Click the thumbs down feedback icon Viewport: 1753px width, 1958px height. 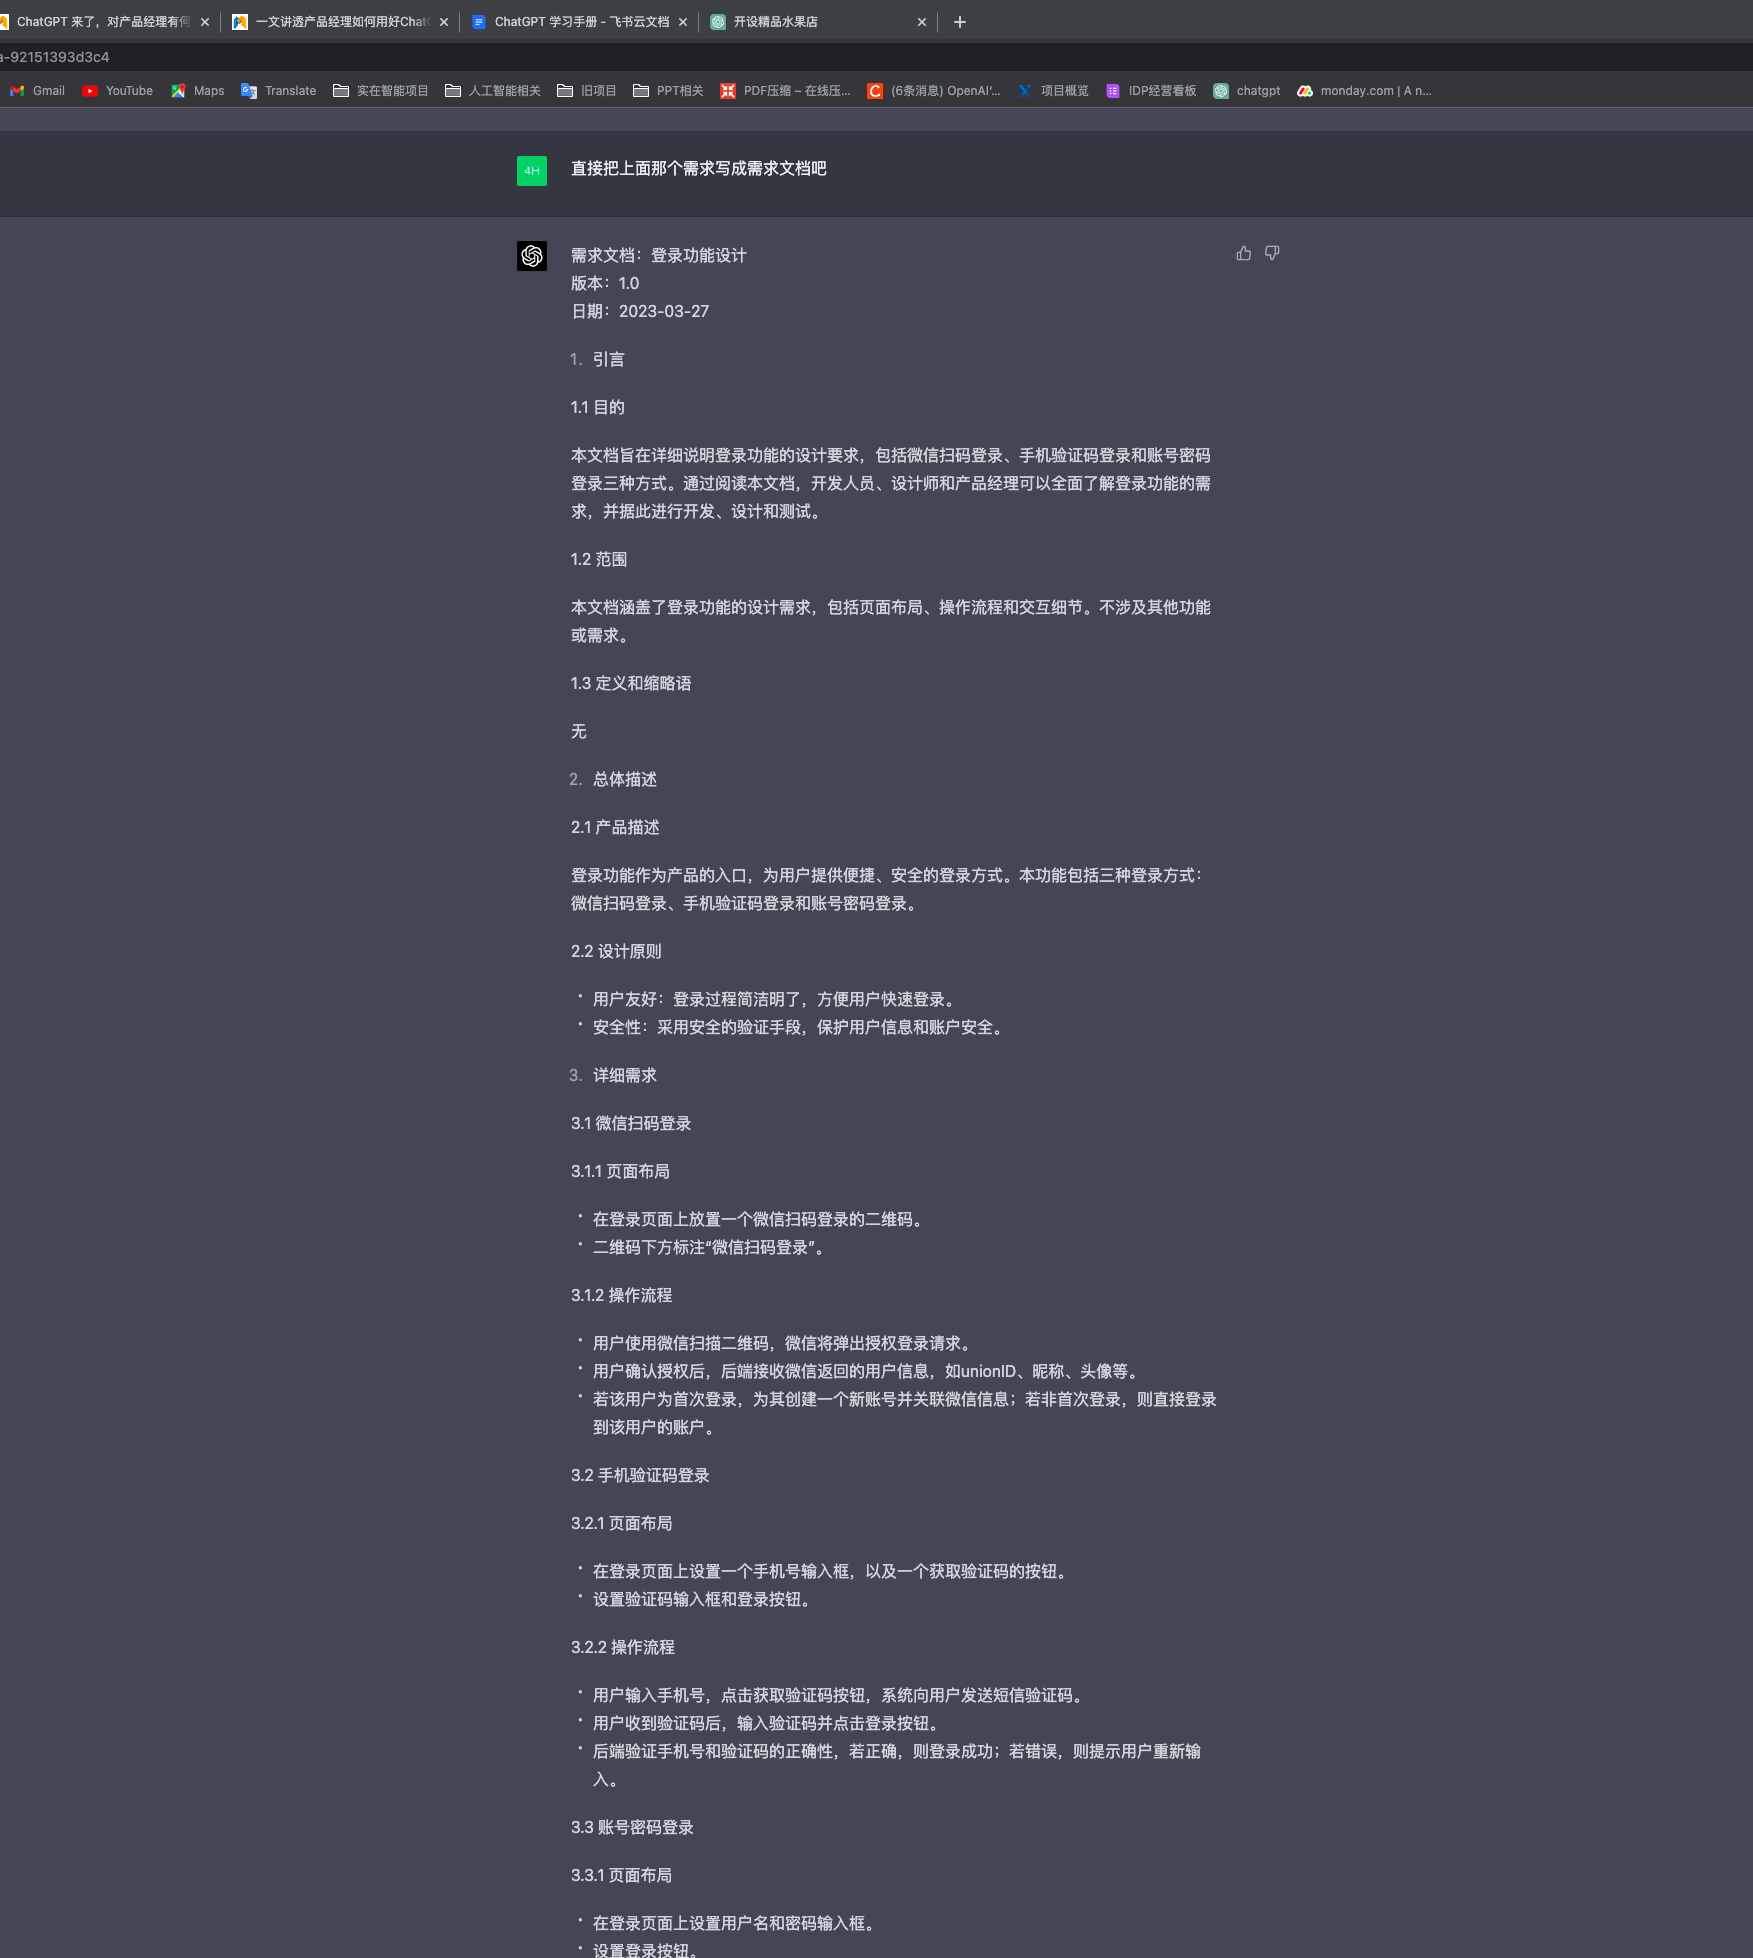pyautogui.click(x=1271, y=254)
